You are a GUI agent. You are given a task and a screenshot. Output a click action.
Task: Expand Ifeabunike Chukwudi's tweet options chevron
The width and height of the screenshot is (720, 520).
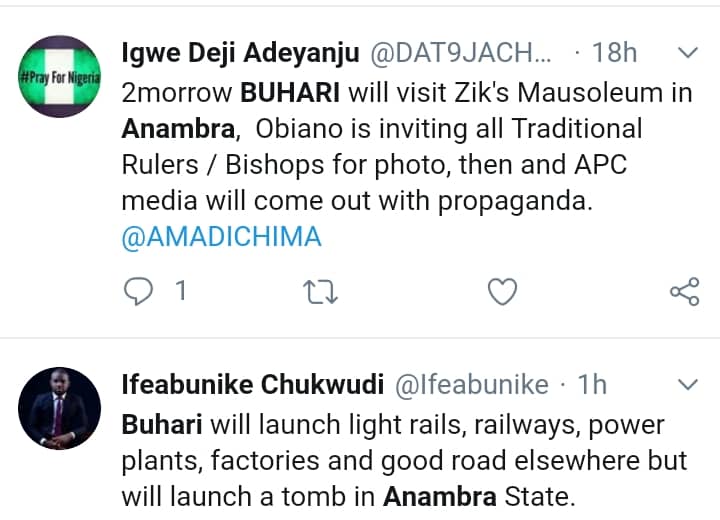click(x=688, y=385)
